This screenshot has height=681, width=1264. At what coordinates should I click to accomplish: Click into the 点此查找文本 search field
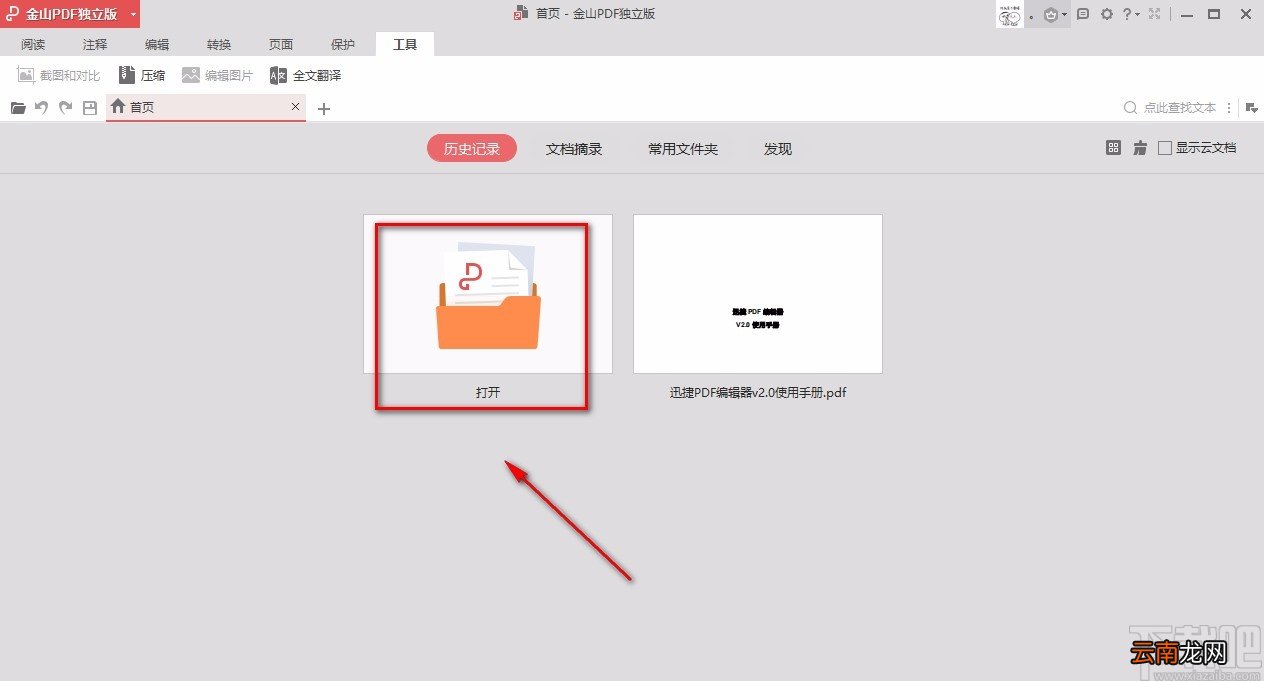1180,107
